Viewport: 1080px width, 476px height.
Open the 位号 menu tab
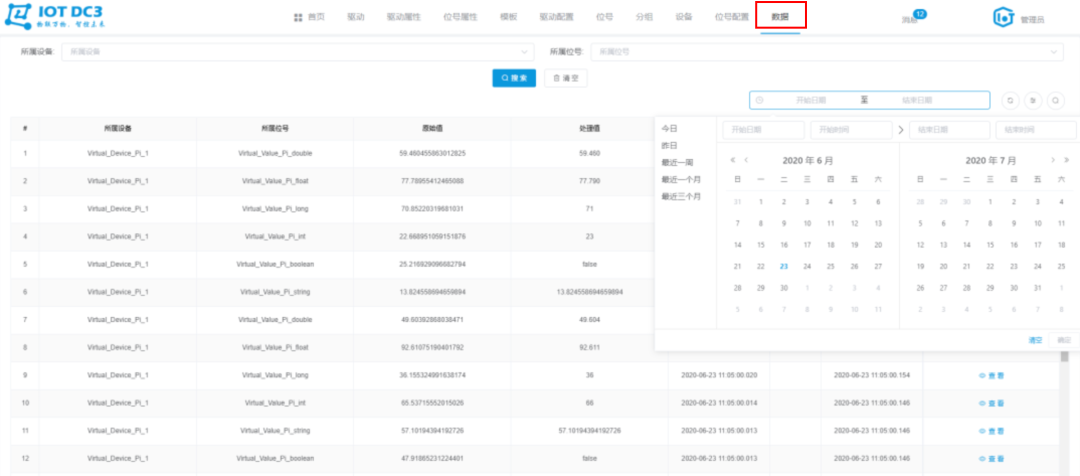tap(604, 17)
